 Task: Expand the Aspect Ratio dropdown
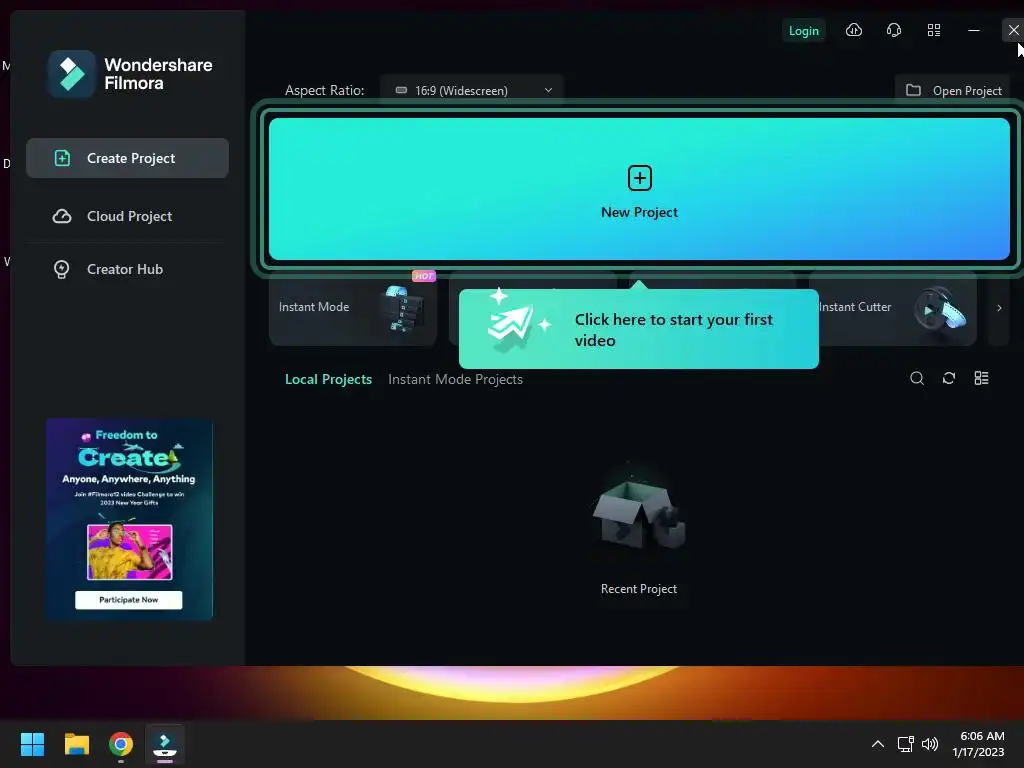472,90
